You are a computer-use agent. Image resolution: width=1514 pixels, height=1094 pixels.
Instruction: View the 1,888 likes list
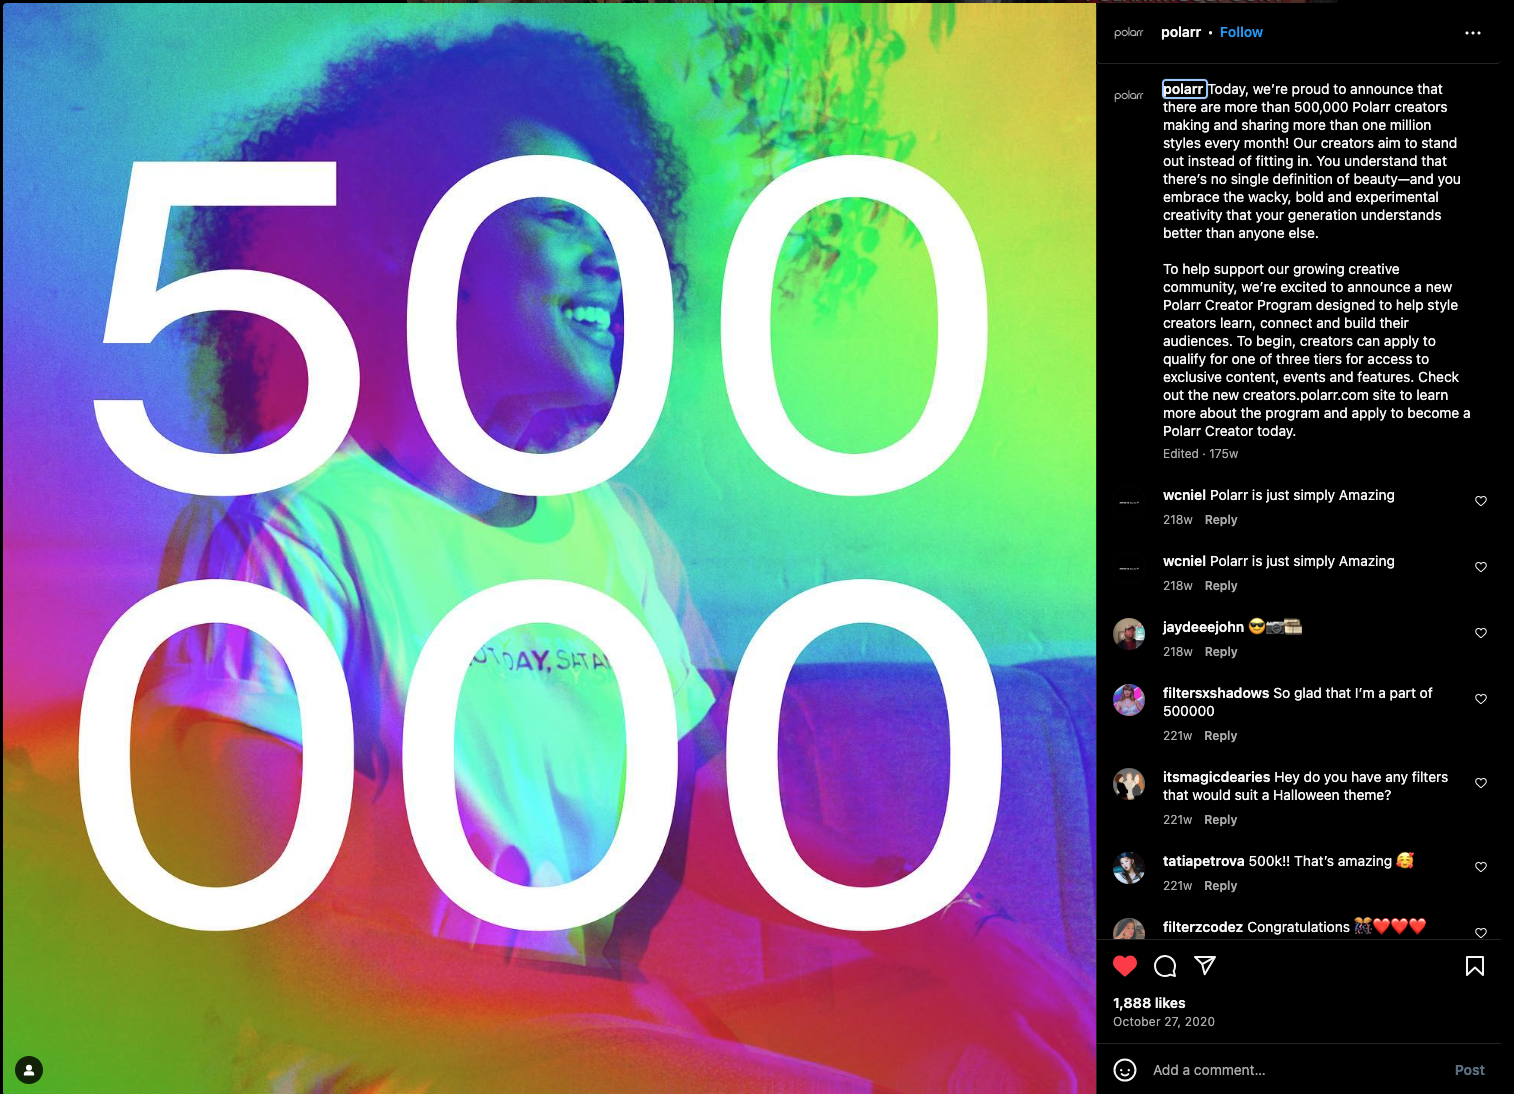pyautogui.click(x=1149, y=1003)
